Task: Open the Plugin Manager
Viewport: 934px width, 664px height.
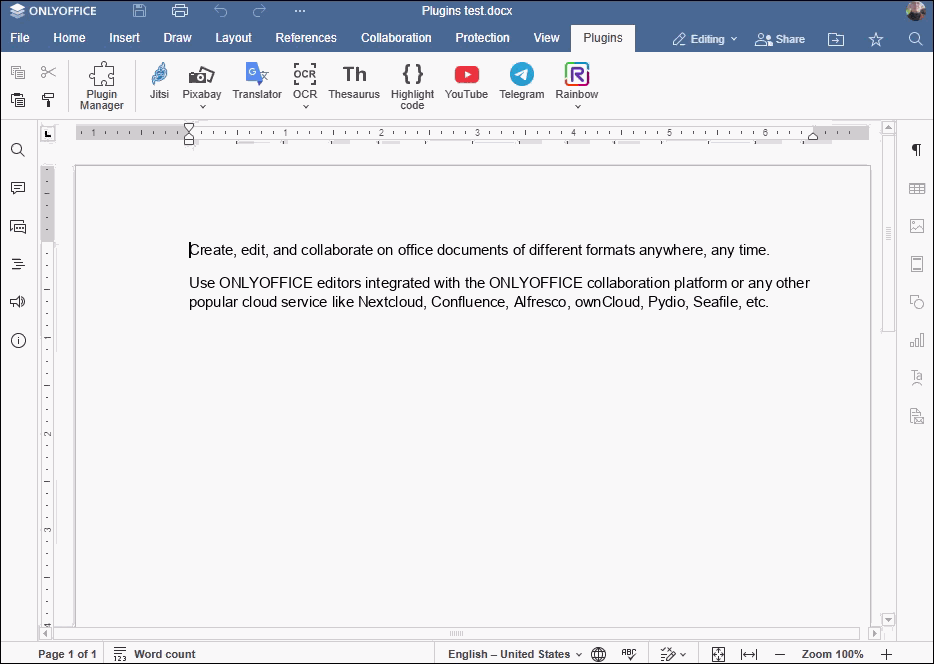Action: pyautogui.click(x=102, y=86)
